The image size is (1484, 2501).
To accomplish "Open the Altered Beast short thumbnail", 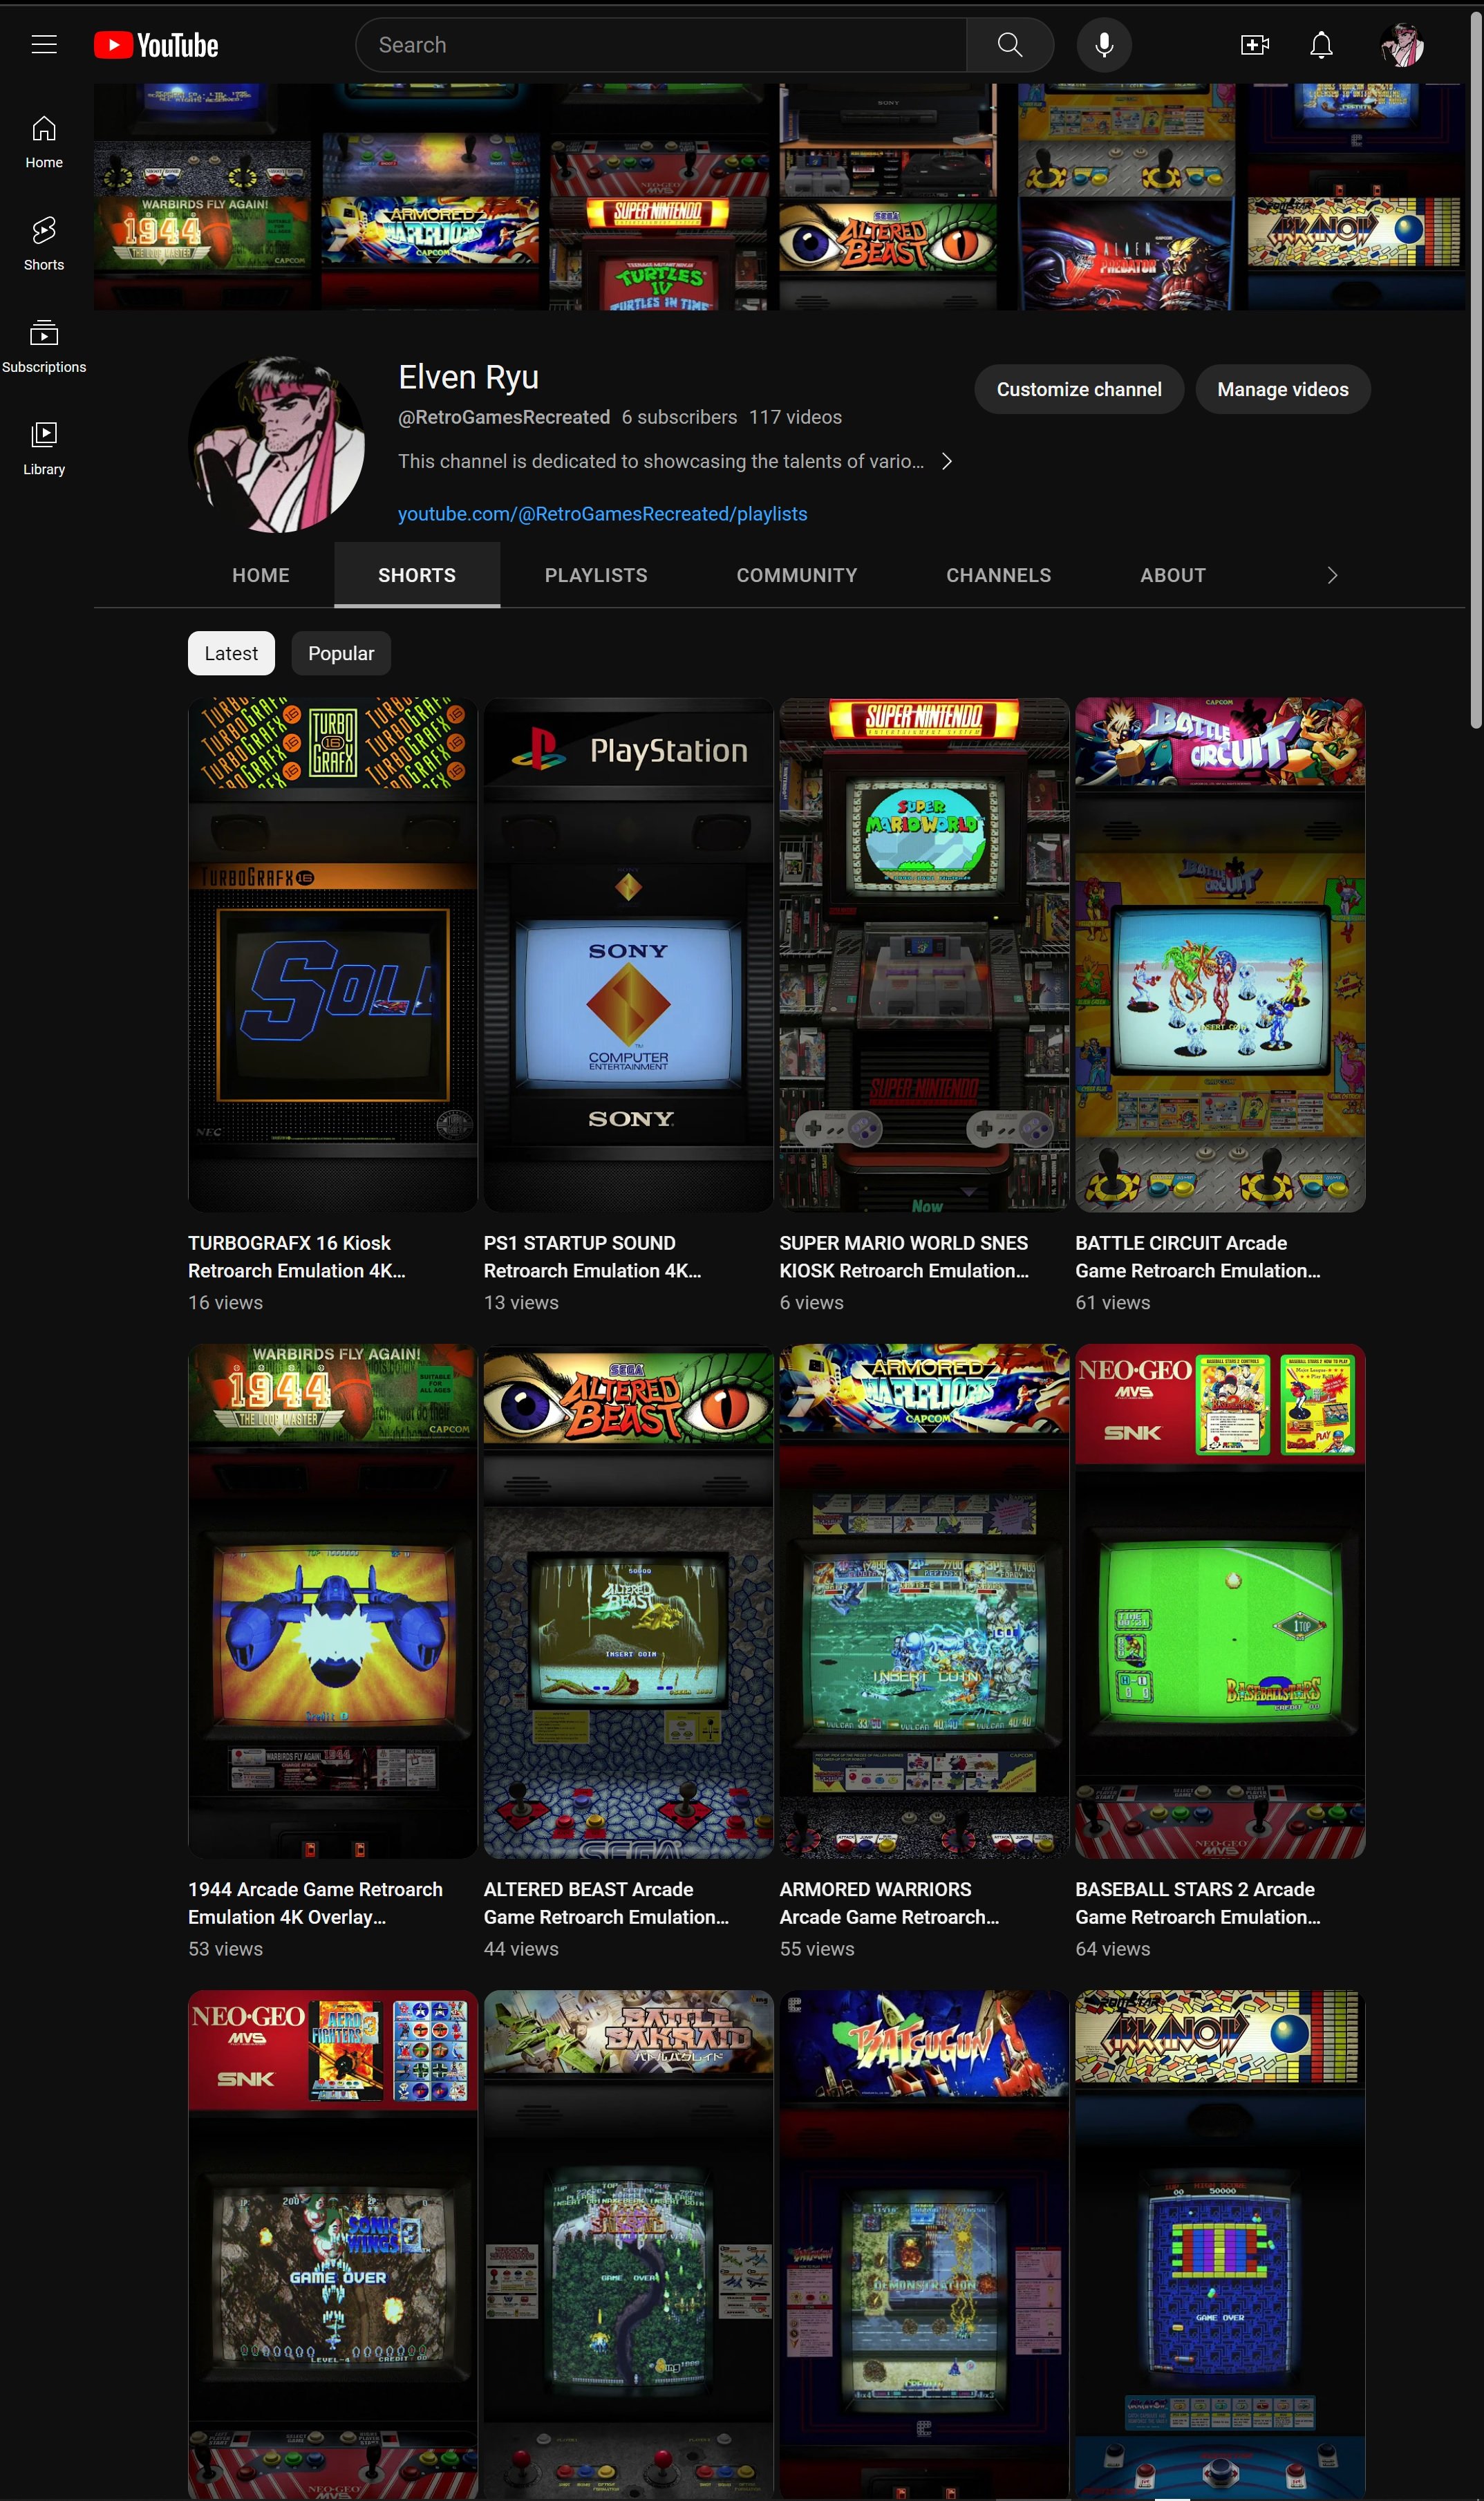I will (x=628, y=1601).
